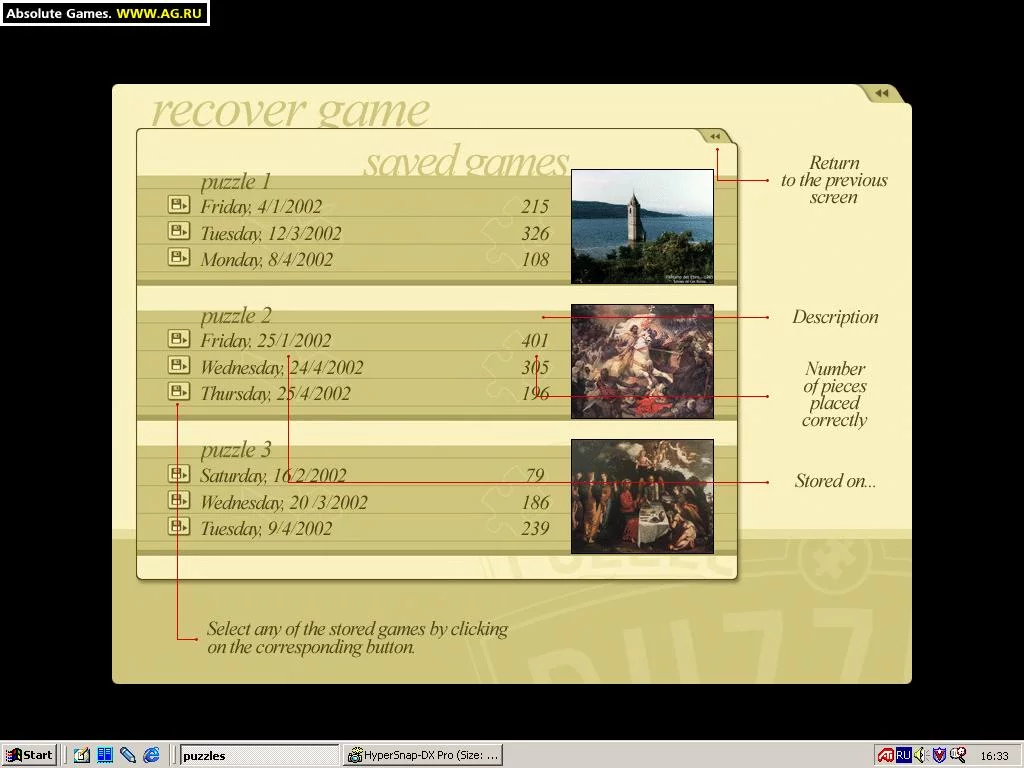
Task: Load the Wednesday, 20/3/2002 saved game
Action: [178, 500]
